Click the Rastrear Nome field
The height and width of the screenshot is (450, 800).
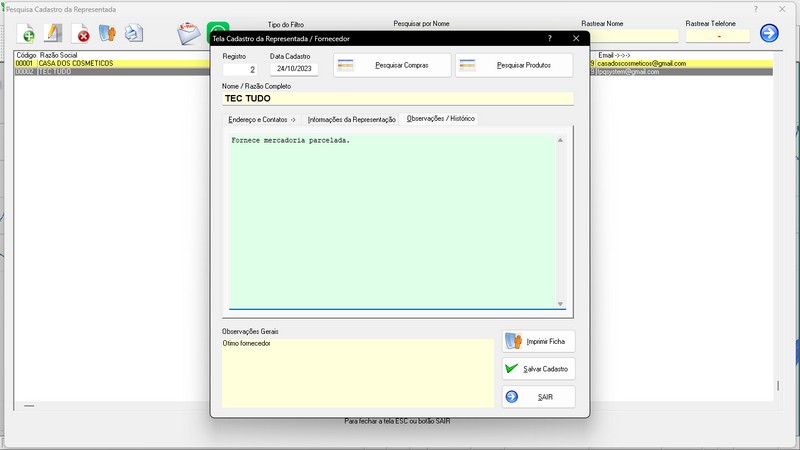click(x=634, y=36)
